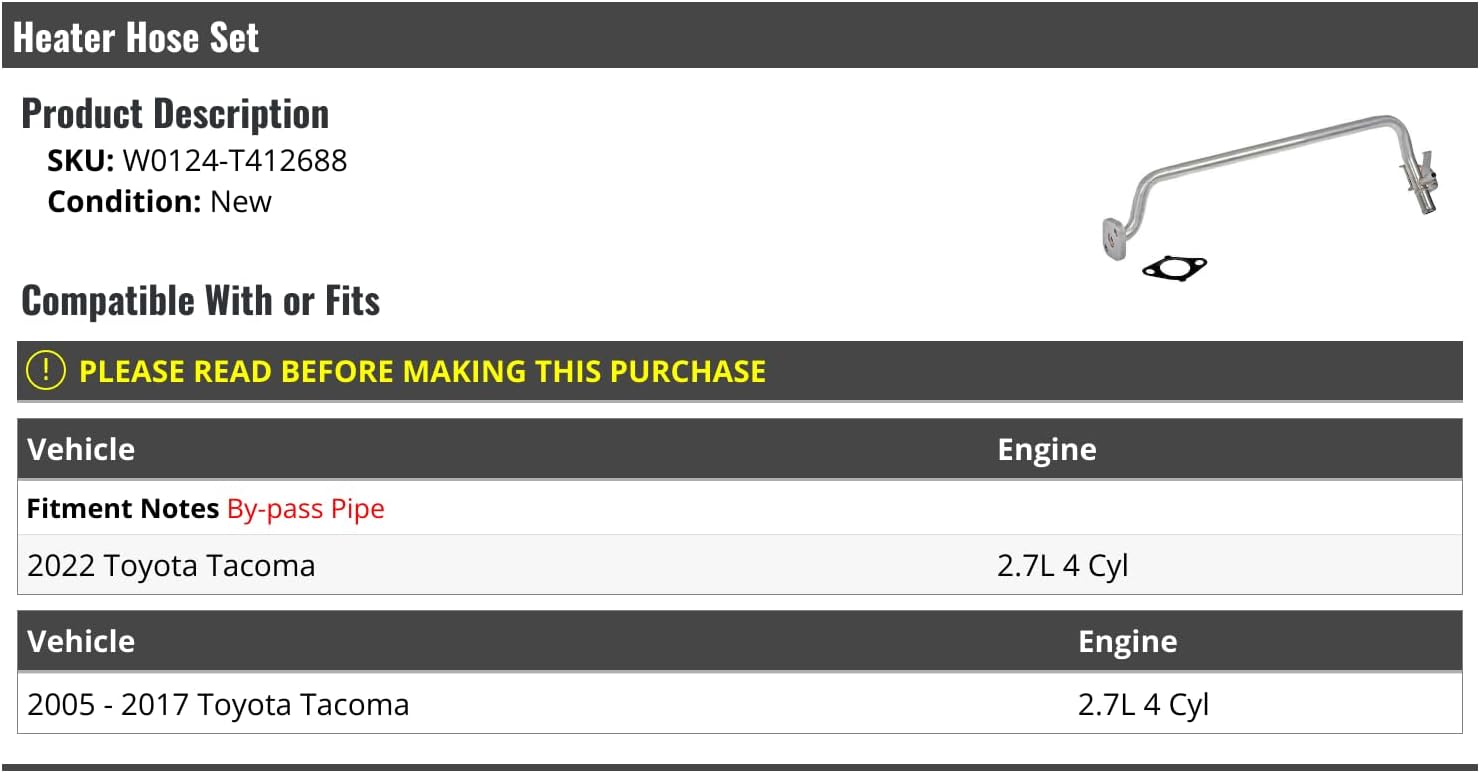The image size is (1480, 773).
Task: Click 2.7L 4 Cyl in 2022 row
Action: coord(1062,565)
